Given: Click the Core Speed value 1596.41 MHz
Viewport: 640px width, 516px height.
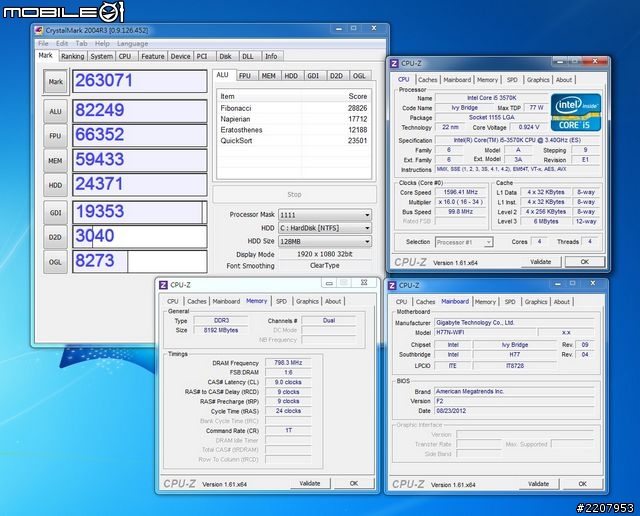Looking at the screenshot, I should pyautogui.click(x=460, y=192).
